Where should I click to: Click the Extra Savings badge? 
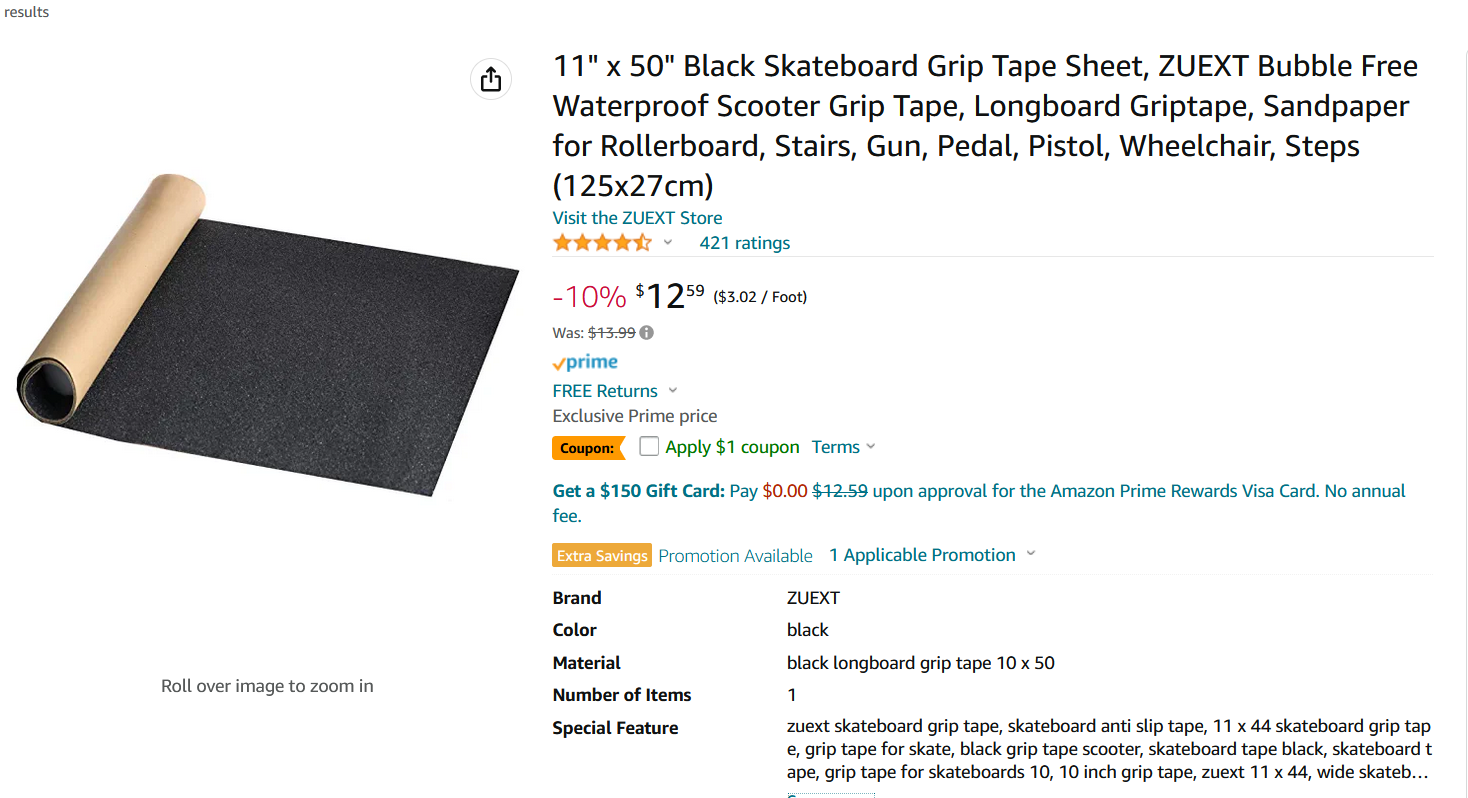coord(602,556)
